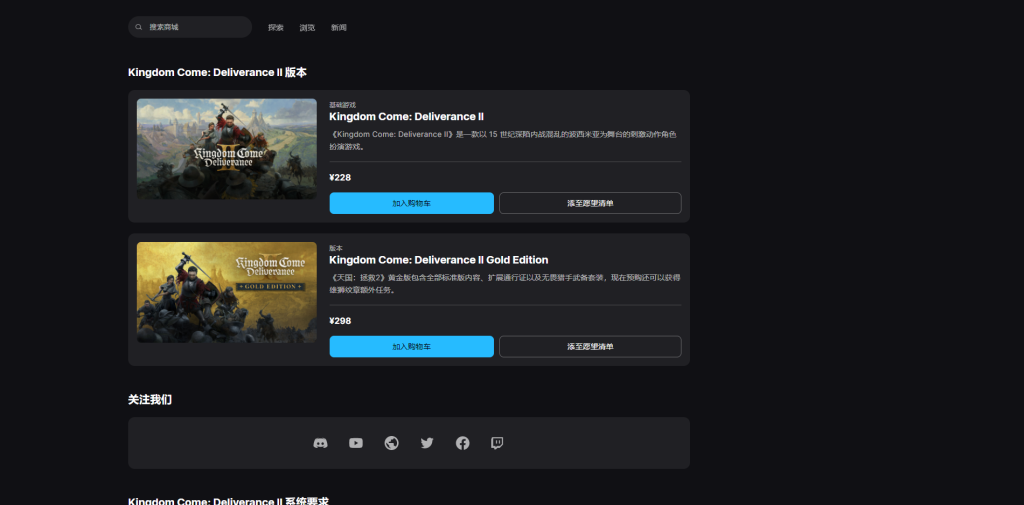Image resolution: width=1024 pixels, height=505 pixels.
Task: Click the Kingdom Come: Deliverance II 版本 heading
Action: [x=217, y=73]
